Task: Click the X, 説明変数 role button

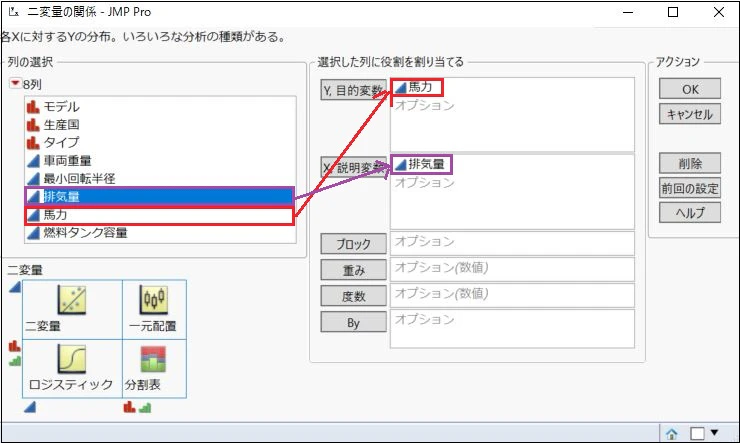Action: 353,167
